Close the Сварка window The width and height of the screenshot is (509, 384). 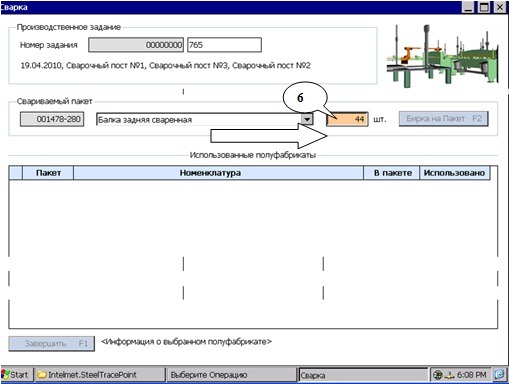[x=500, y=7]
